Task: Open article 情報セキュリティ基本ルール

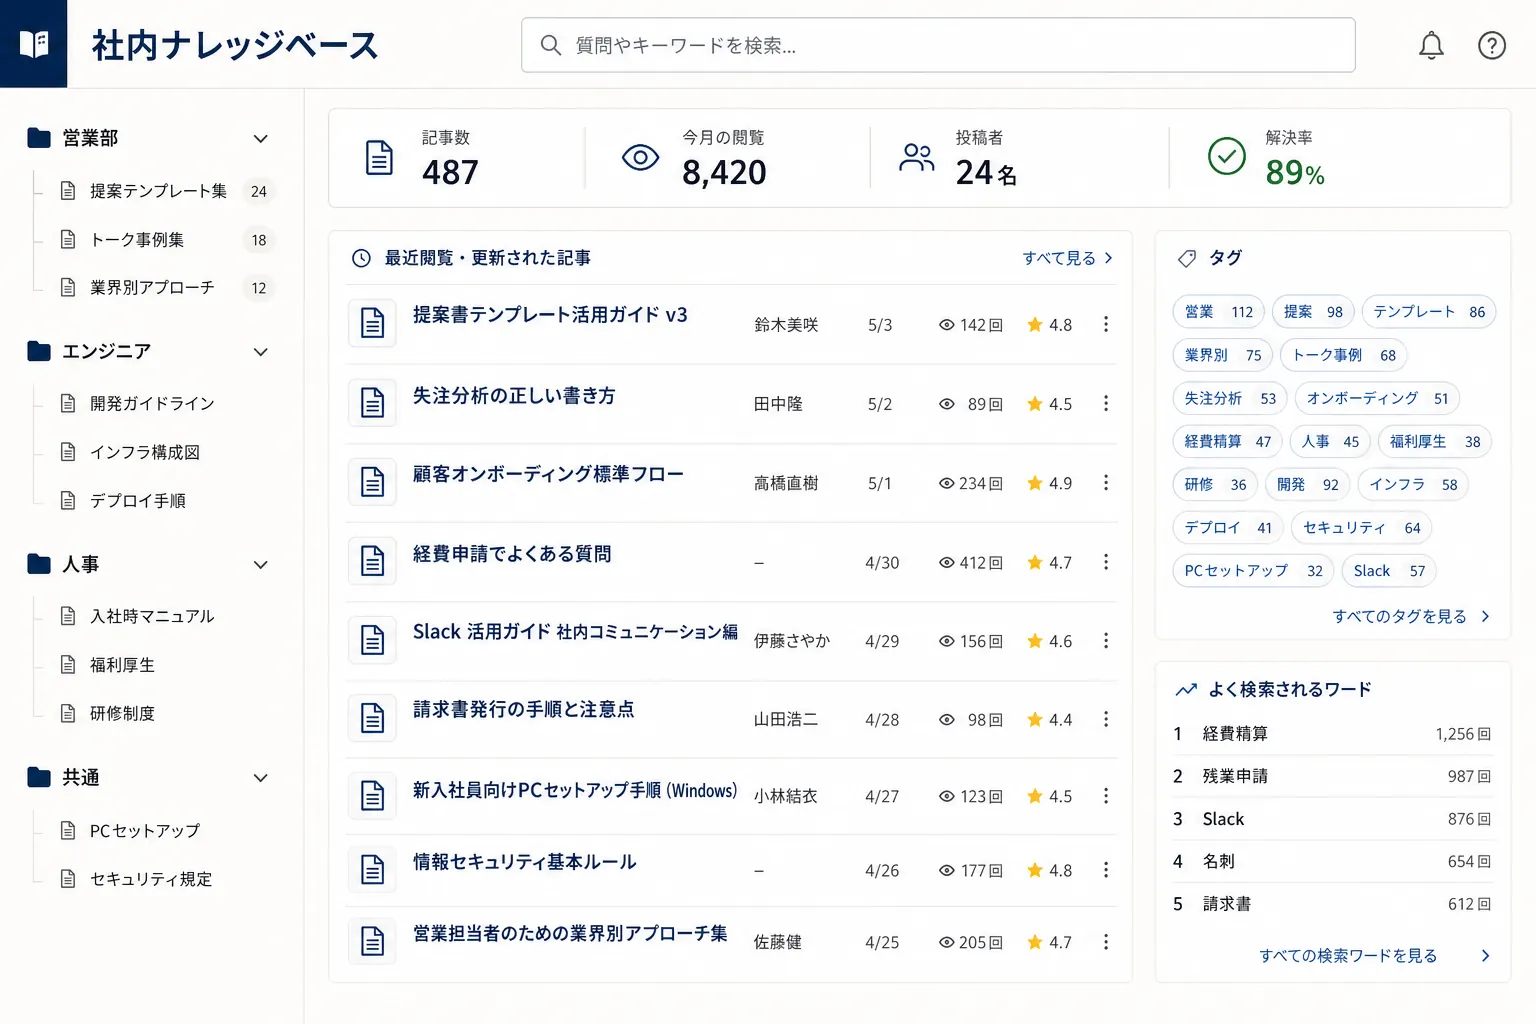Action: 524,862
